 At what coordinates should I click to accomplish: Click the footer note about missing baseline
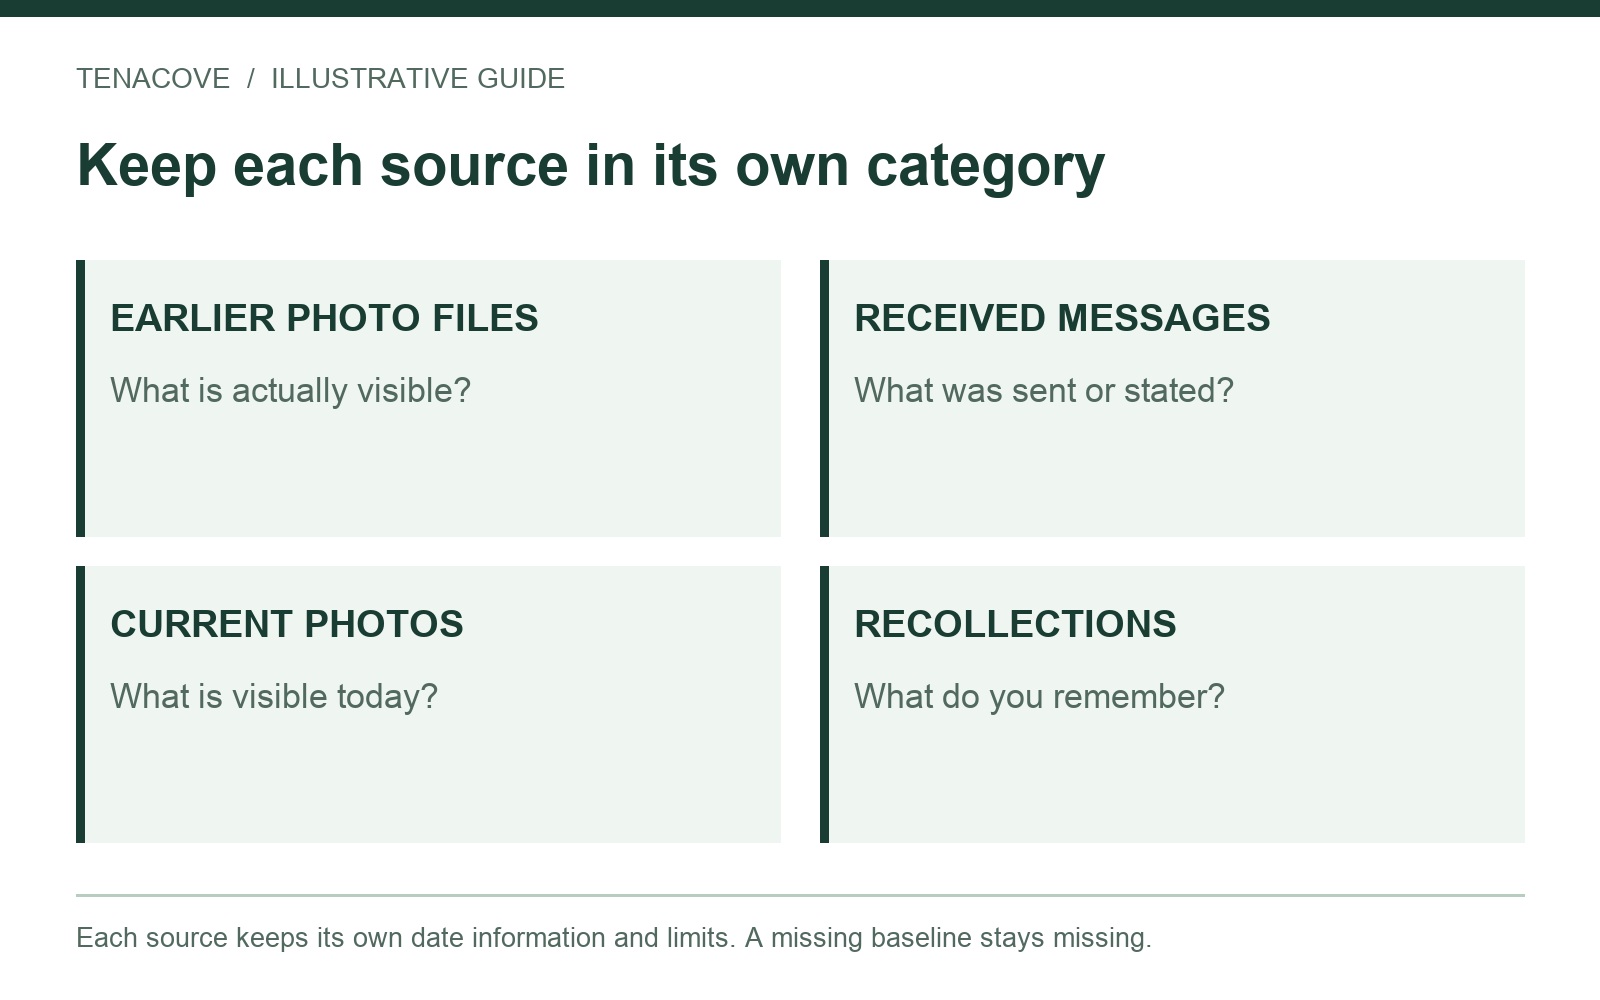coord(614,938)
